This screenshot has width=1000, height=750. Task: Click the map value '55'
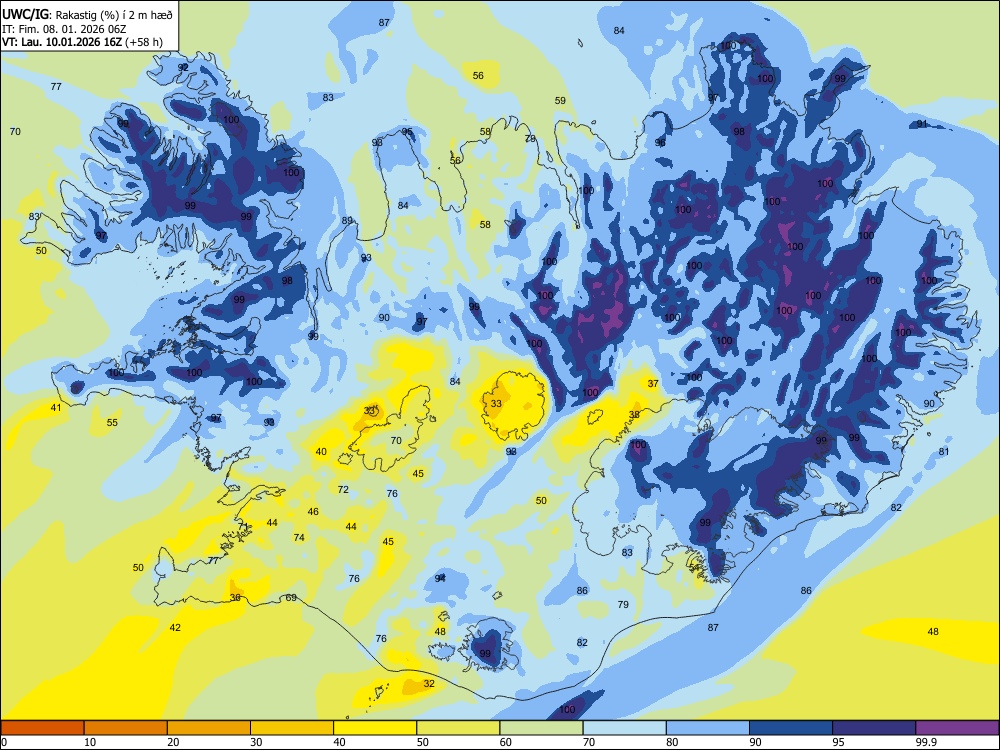(x=112, y=422)
